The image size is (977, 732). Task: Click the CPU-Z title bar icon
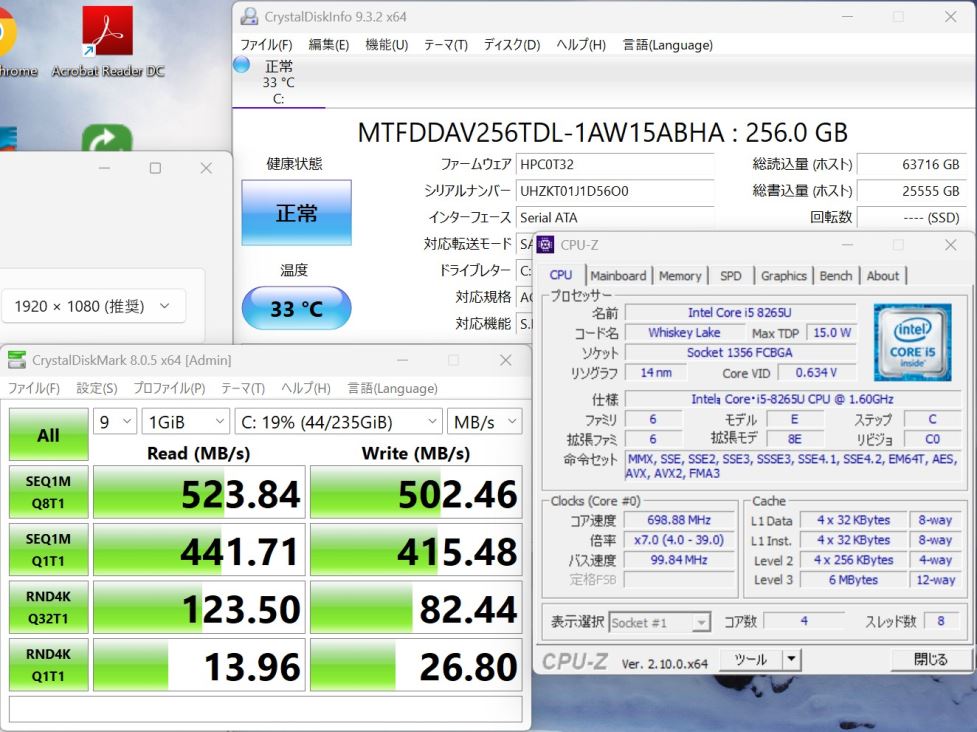(x=545, y=245)
